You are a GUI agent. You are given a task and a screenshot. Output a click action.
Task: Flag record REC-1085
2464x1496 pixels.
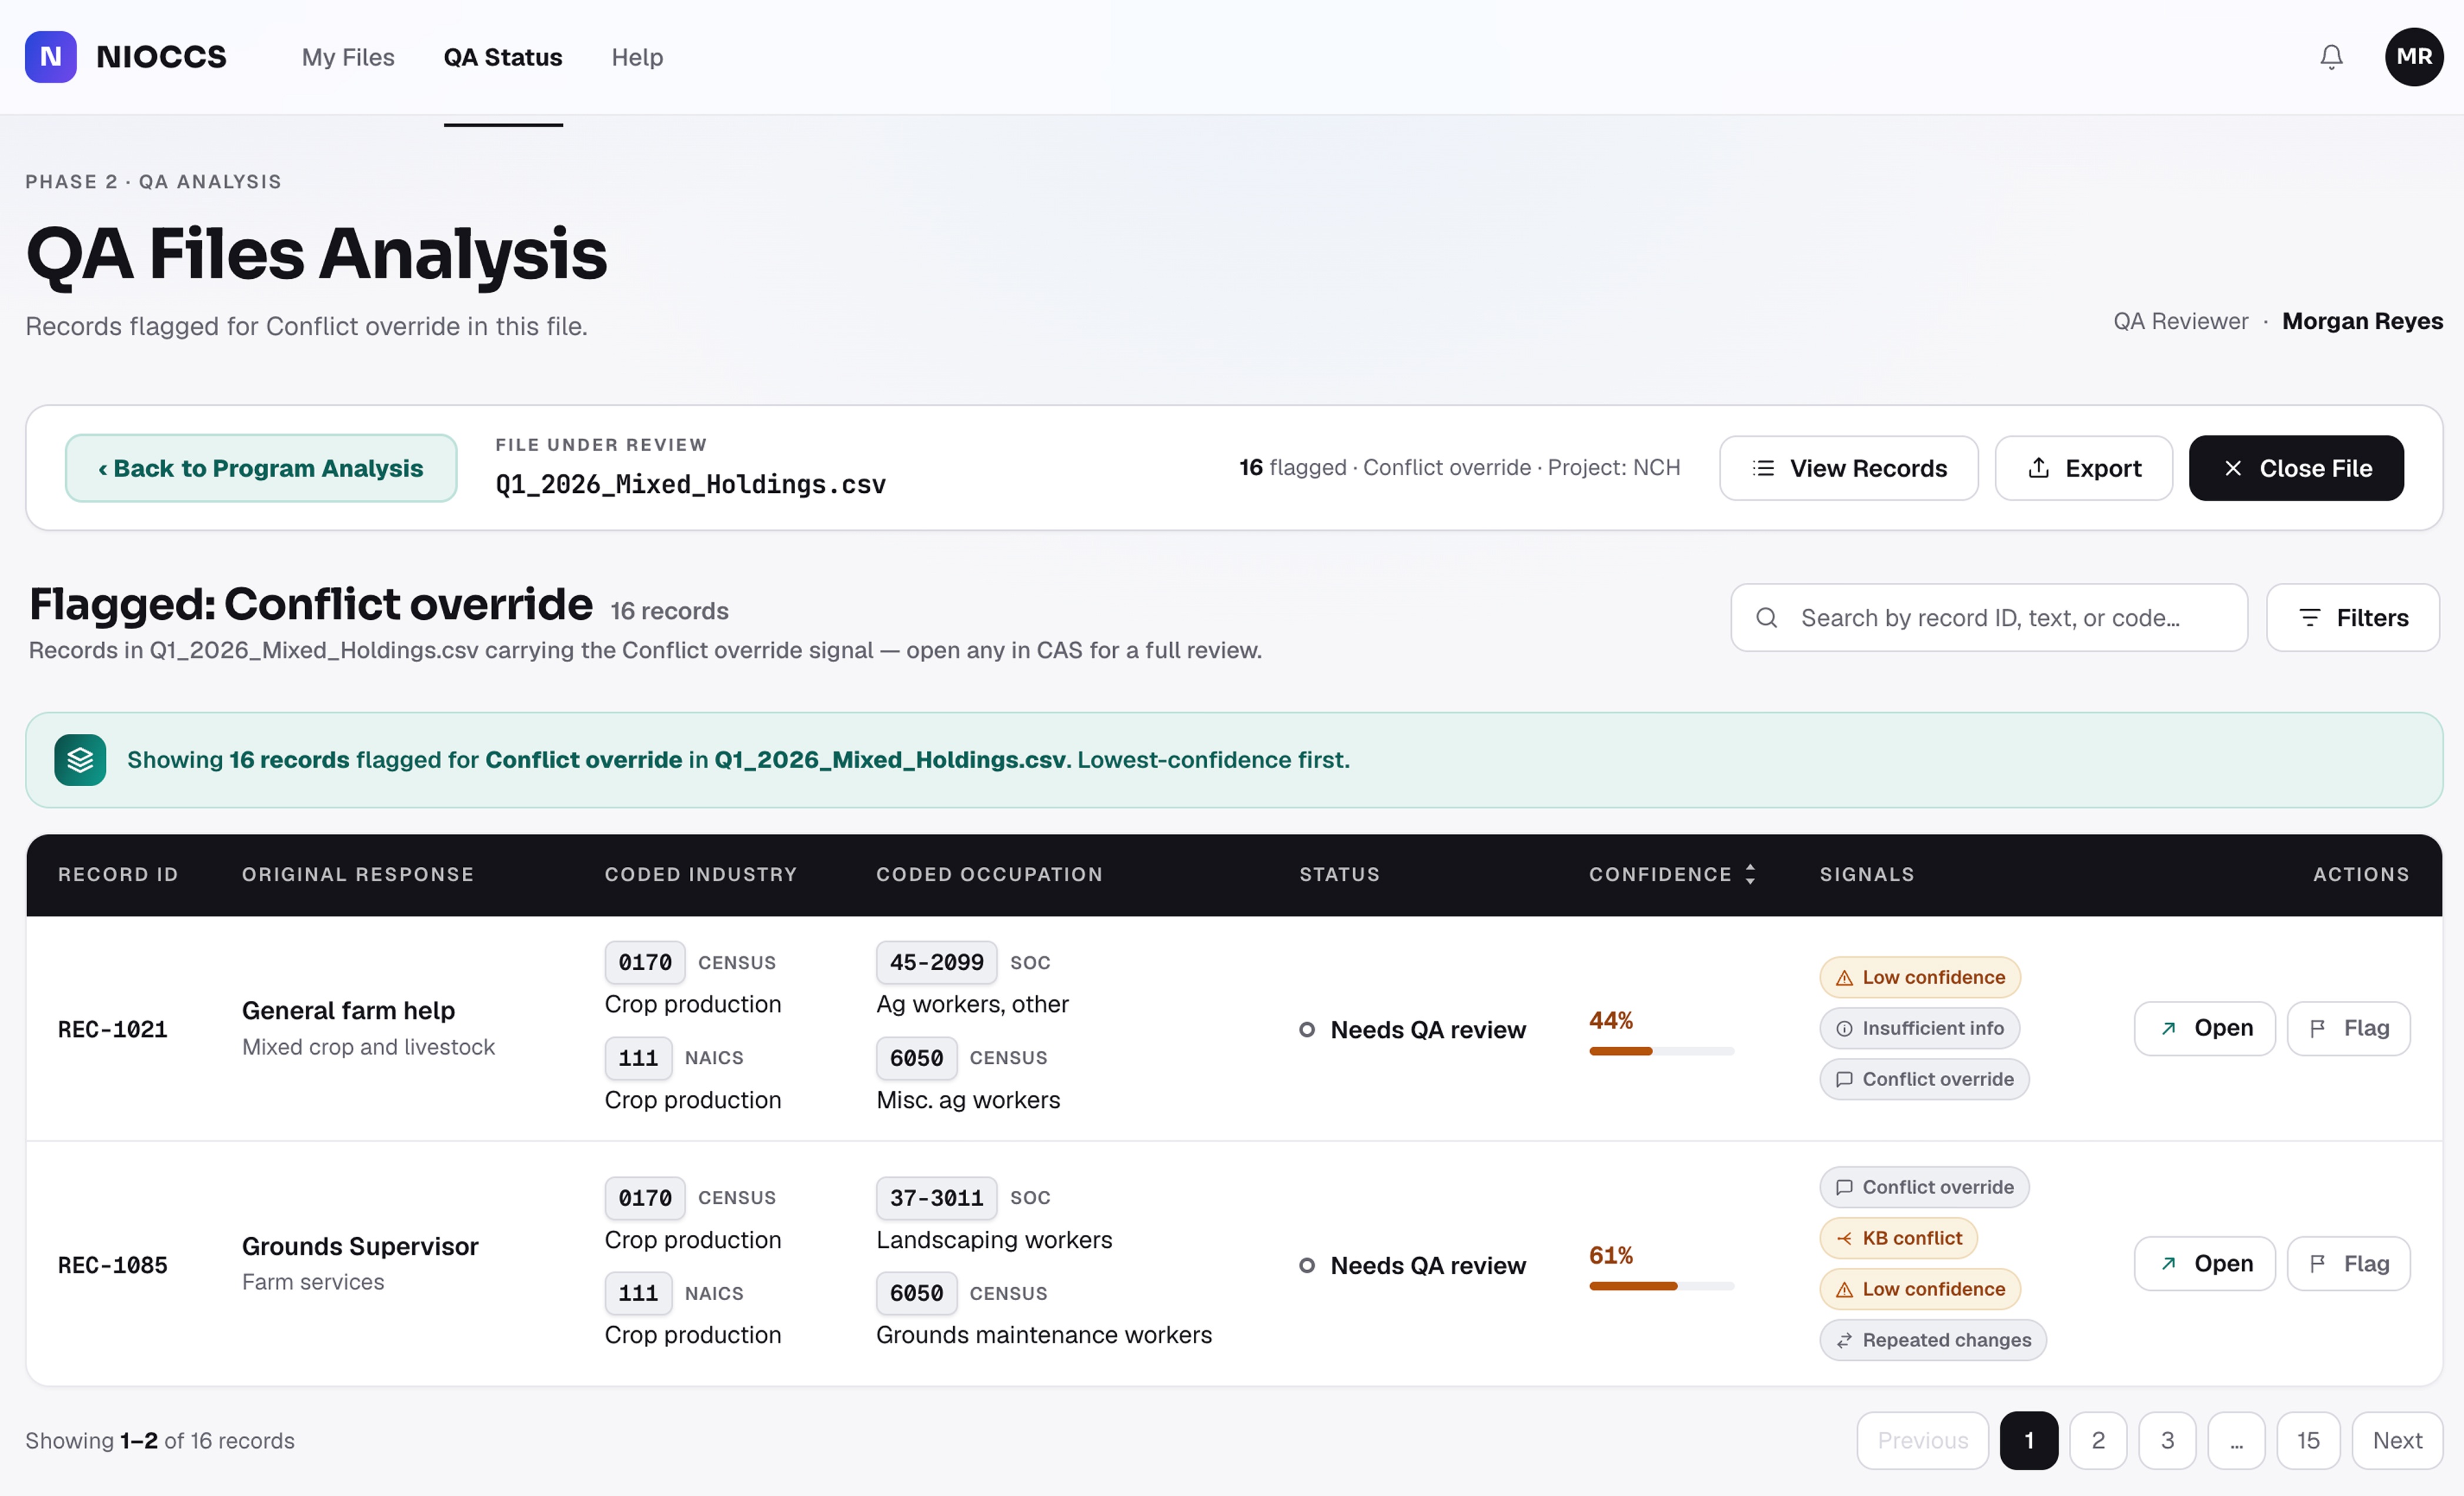click(x=2348, y=1264)
